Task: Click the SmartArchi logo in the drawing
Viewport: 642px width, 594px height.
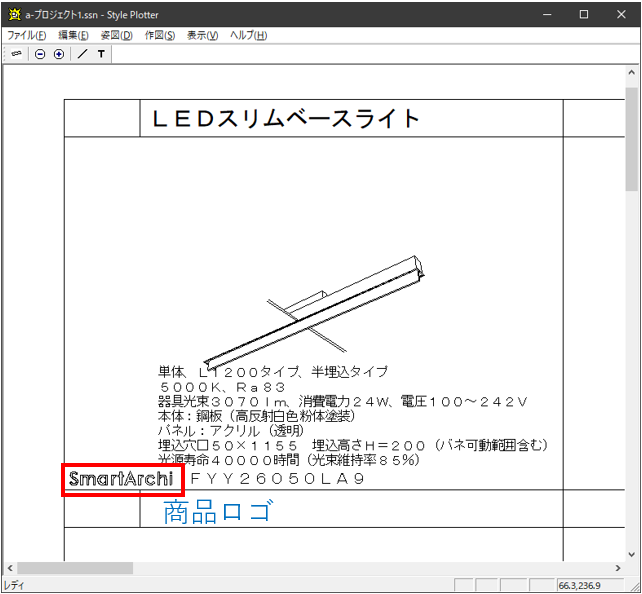Action: (121, 480)
